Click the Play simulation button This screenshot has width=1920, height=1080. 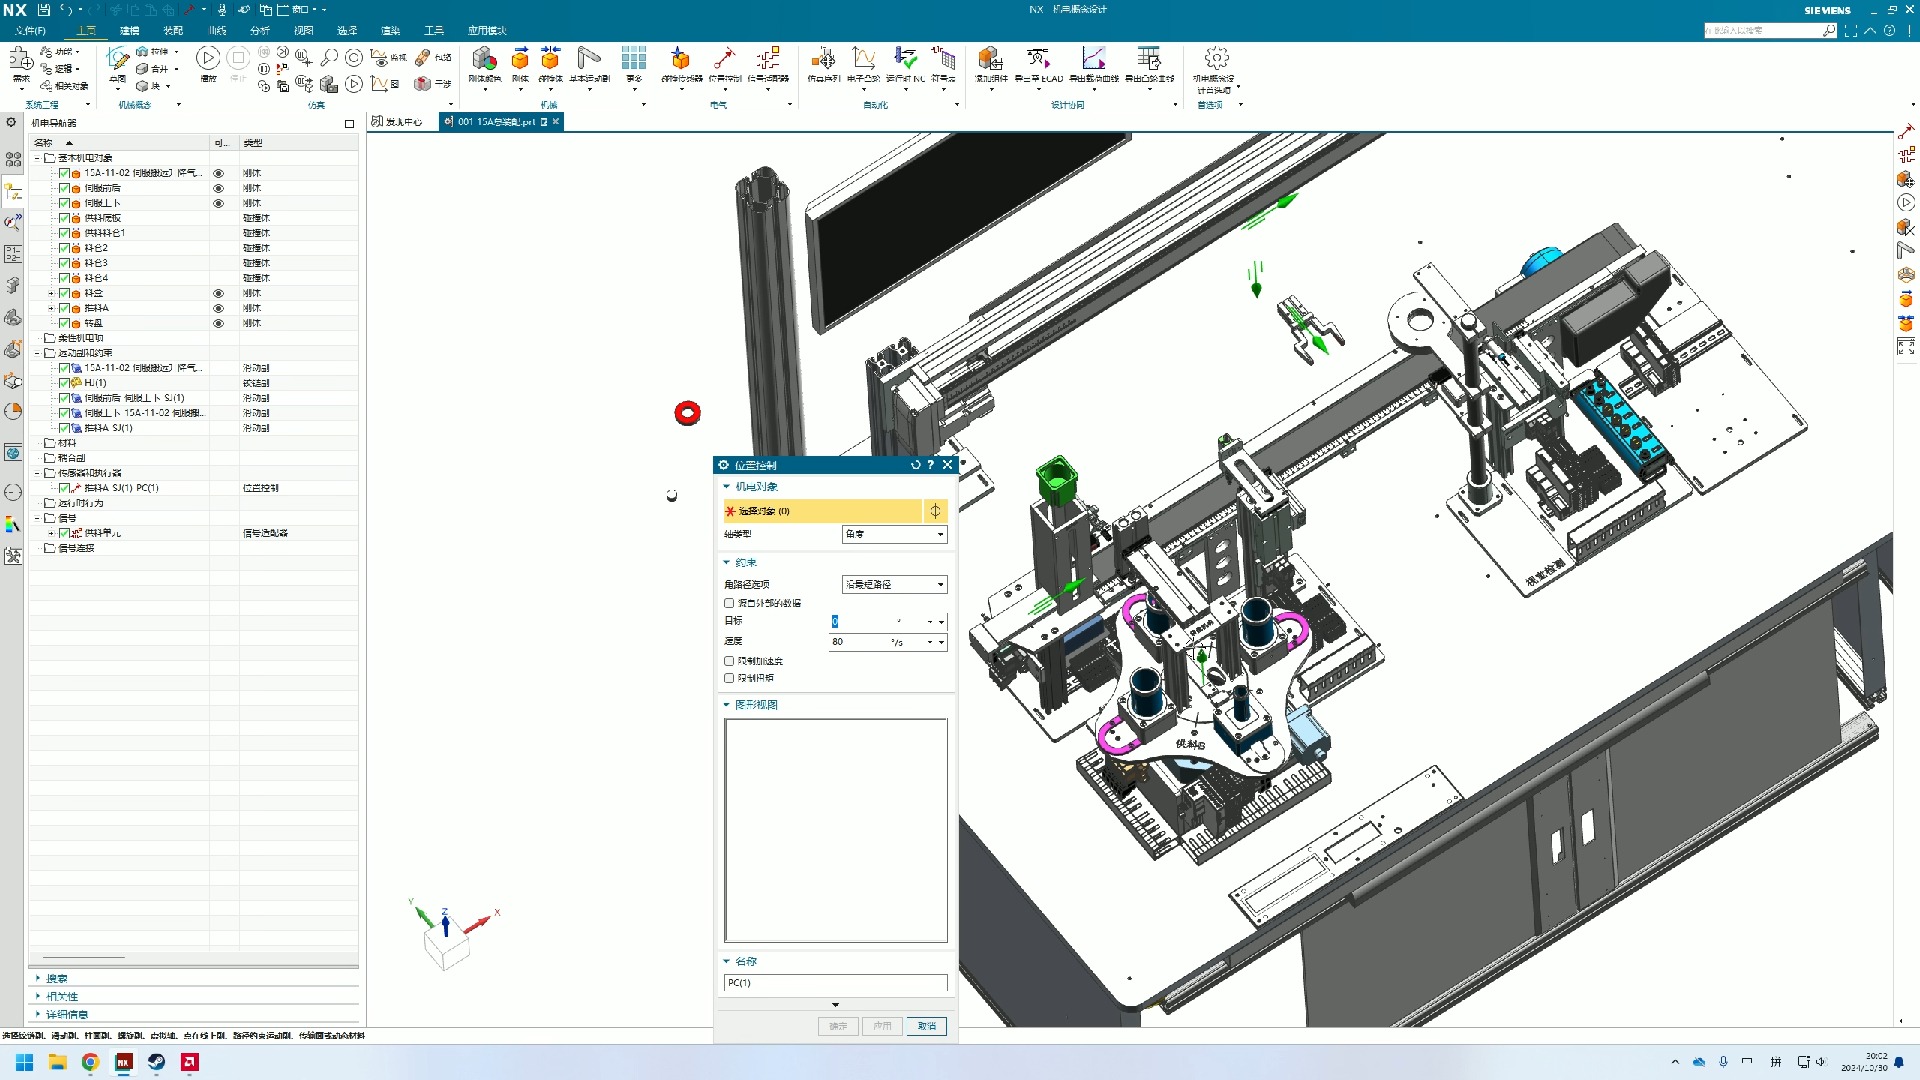(x=208, y=59)
